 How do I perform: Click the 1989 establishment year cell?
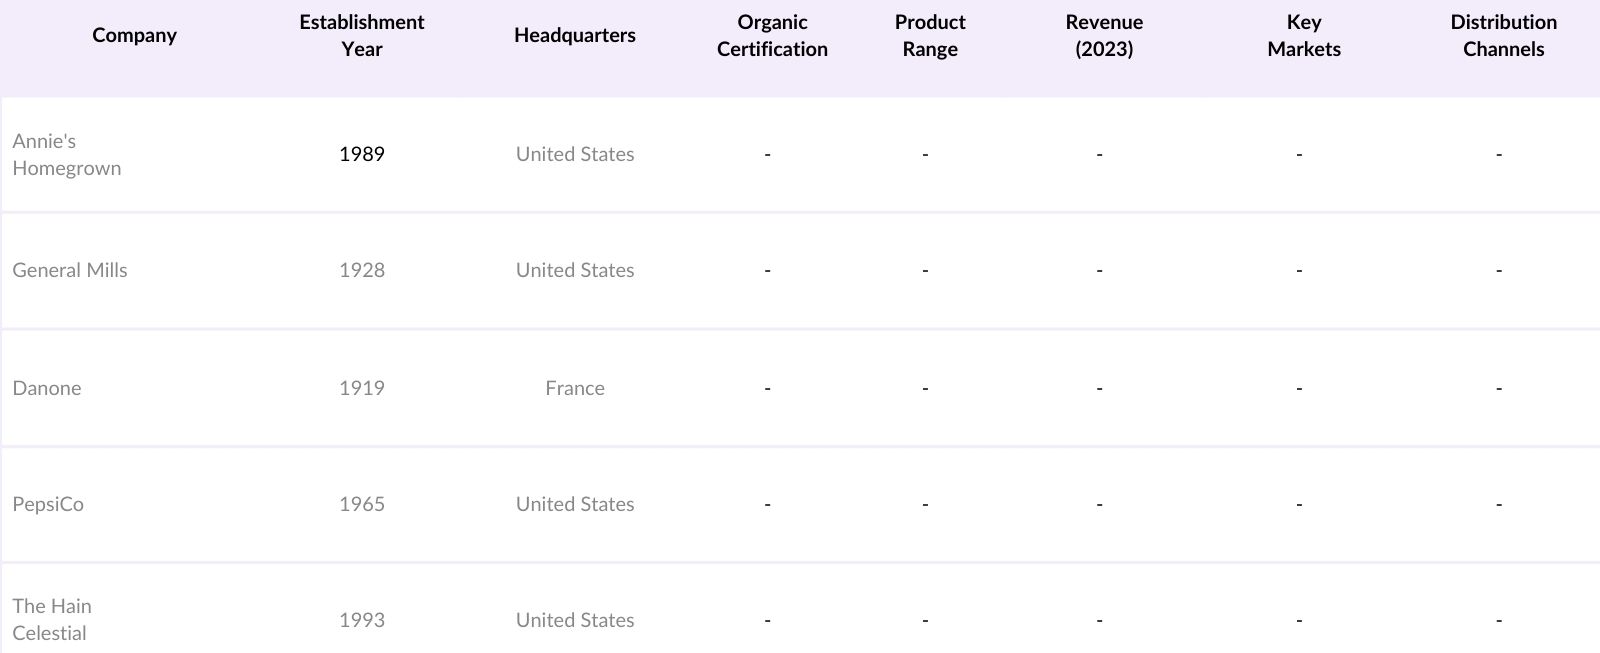tap(361, 154)
